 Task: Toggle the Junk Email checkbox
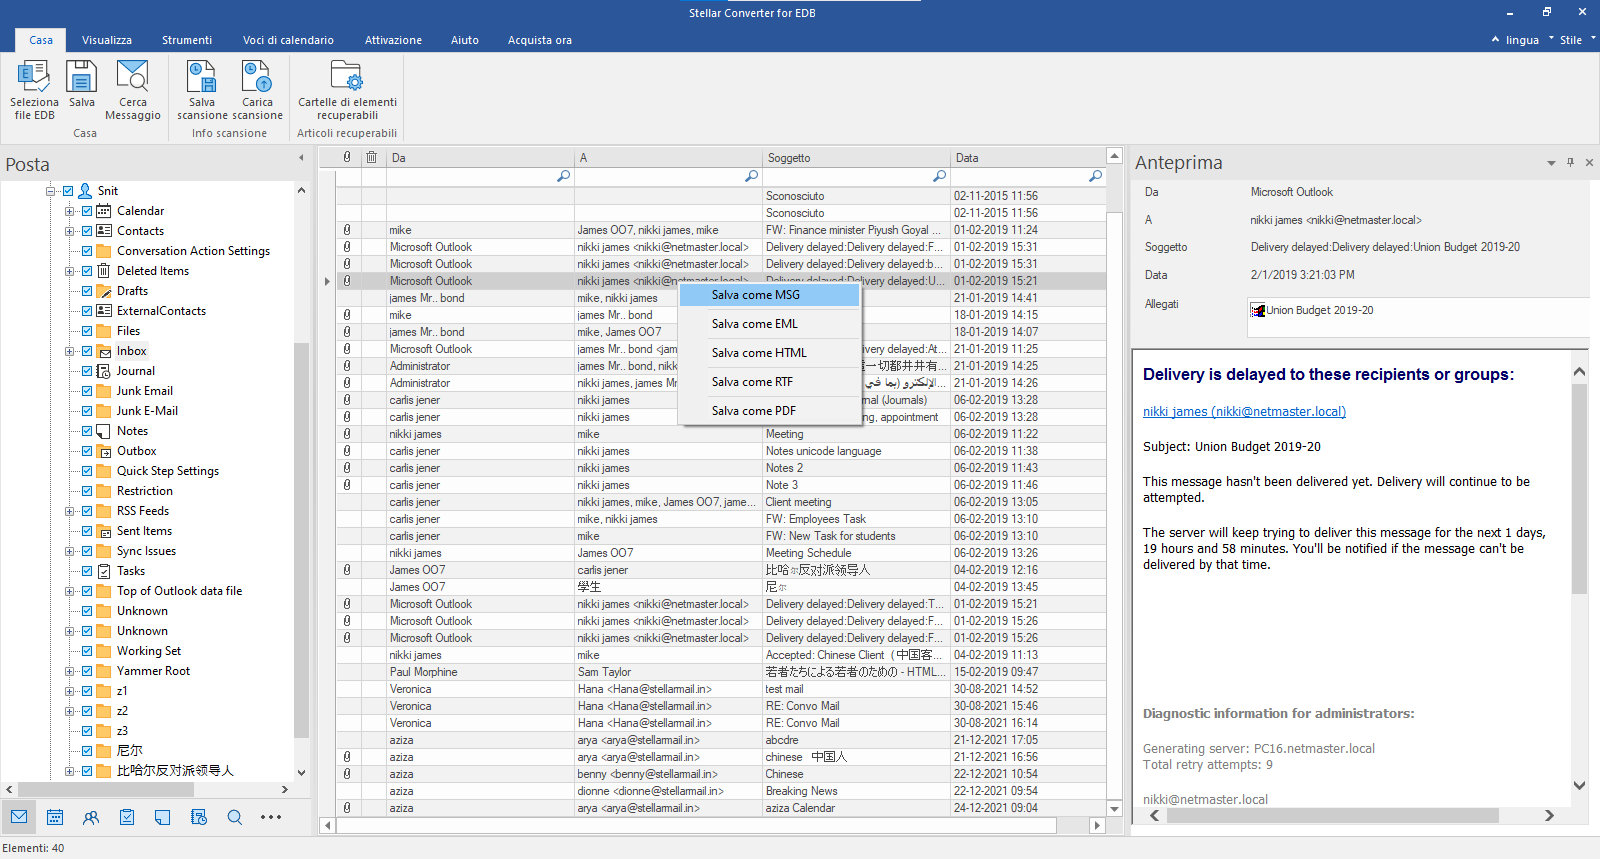87,391
